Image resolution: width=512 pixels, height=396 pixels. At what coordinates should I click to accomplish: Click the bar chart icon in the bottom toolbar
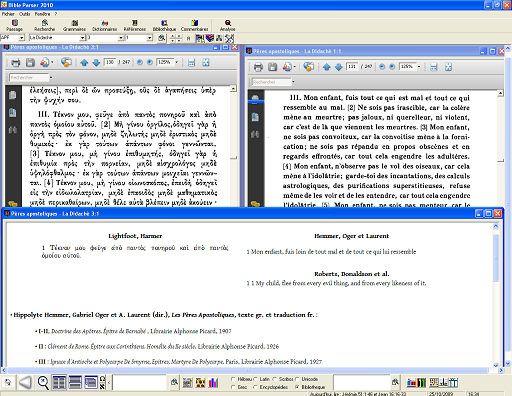coord(213,383)
